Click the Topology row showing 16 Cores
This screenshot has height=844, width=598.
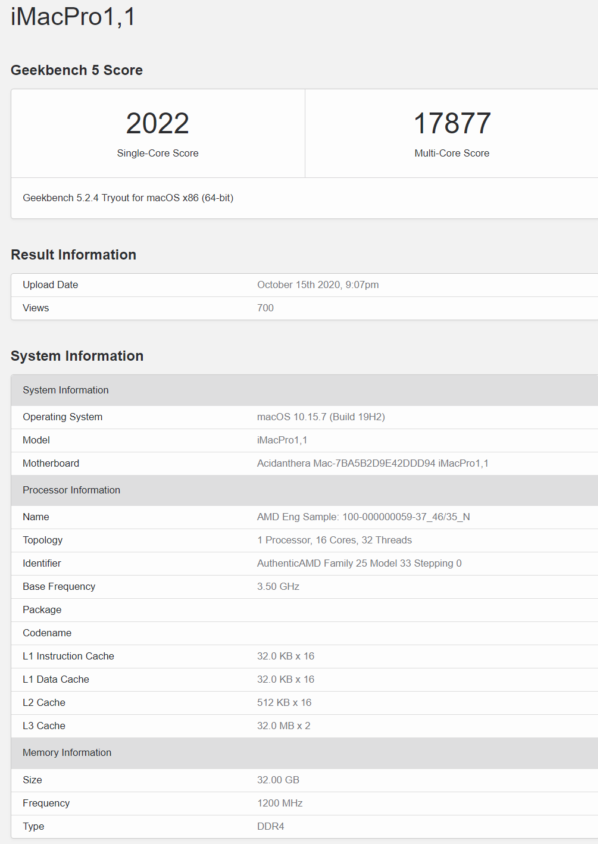(305, 540)
